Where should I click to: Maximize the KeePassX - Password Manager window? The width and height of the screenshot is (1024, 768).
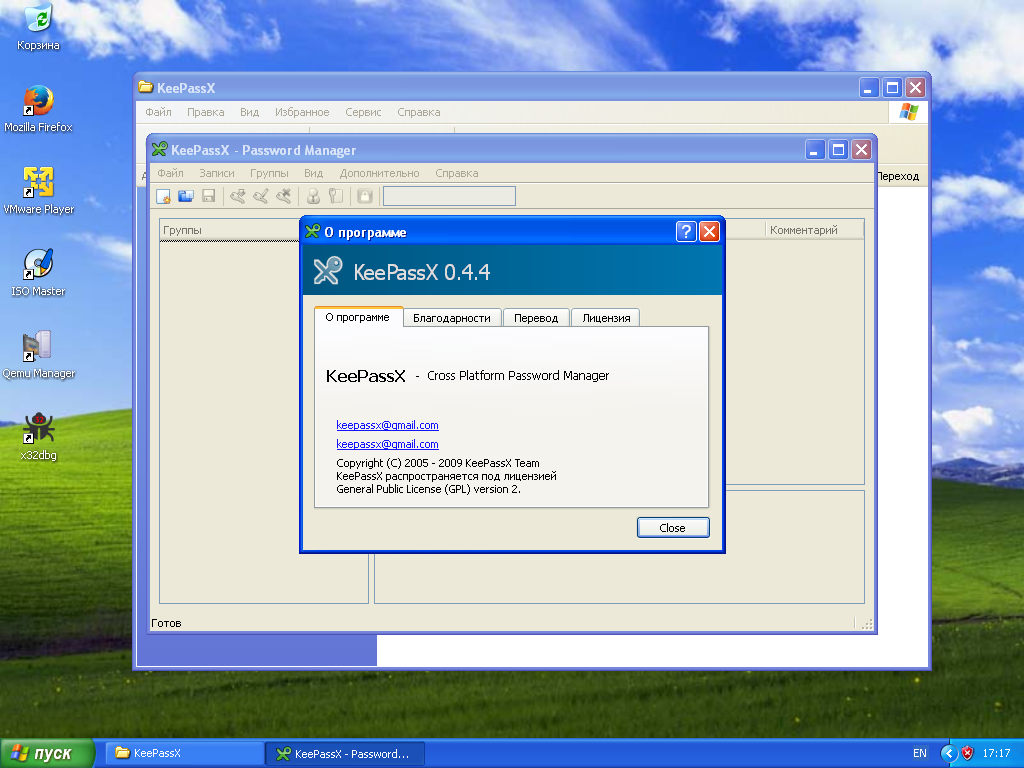[x=838, y=150]
